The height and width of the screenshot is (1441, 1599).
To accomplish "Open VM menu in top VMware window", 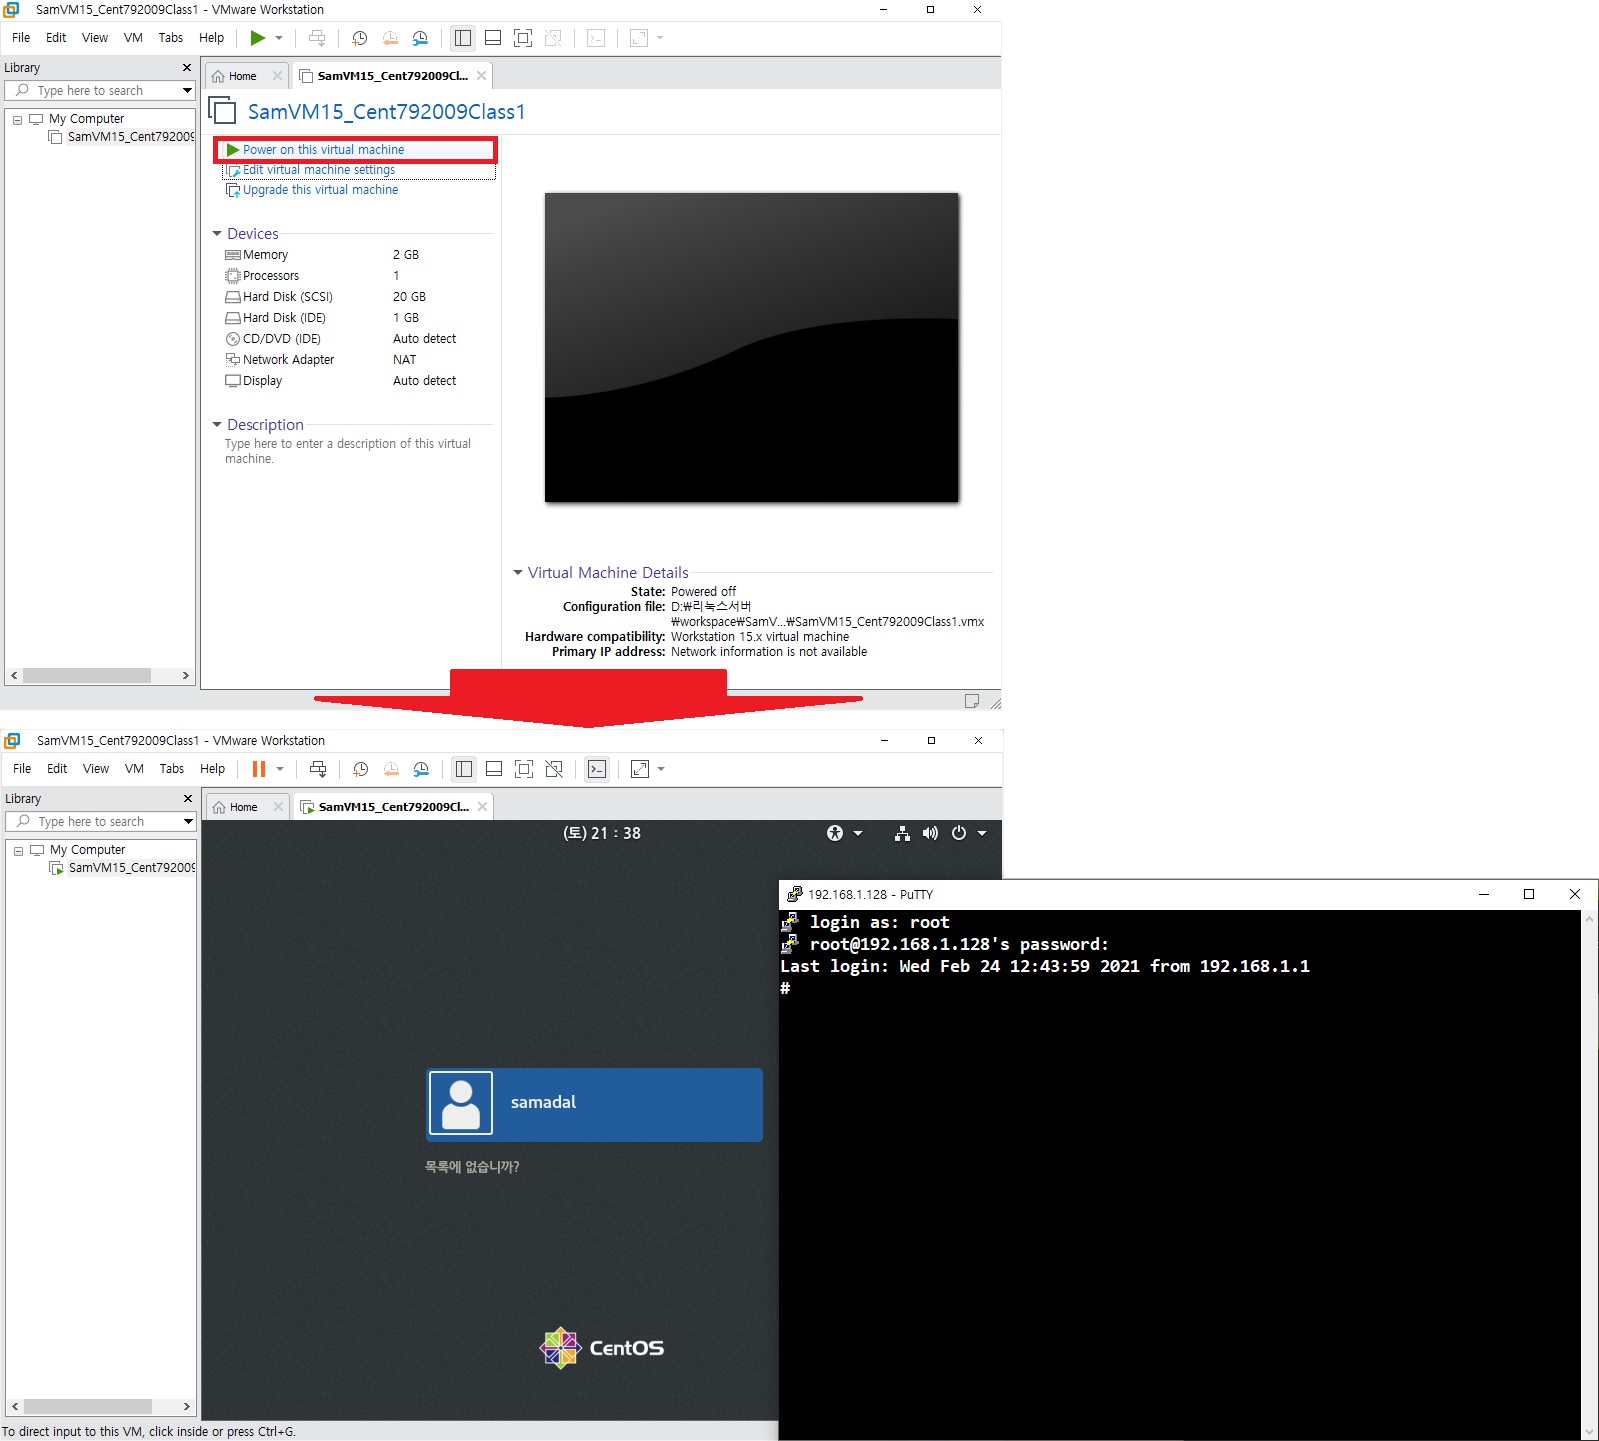I will pos(133,38).
